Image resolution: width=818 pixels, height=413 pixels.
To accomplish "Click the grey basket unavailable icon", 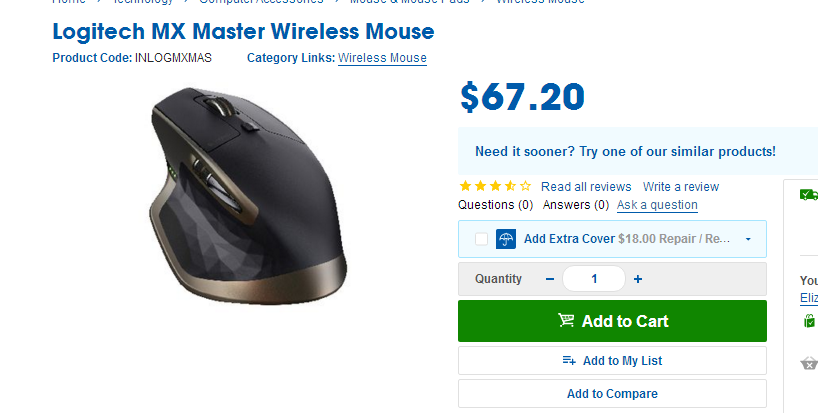I will tap(809, 363).
